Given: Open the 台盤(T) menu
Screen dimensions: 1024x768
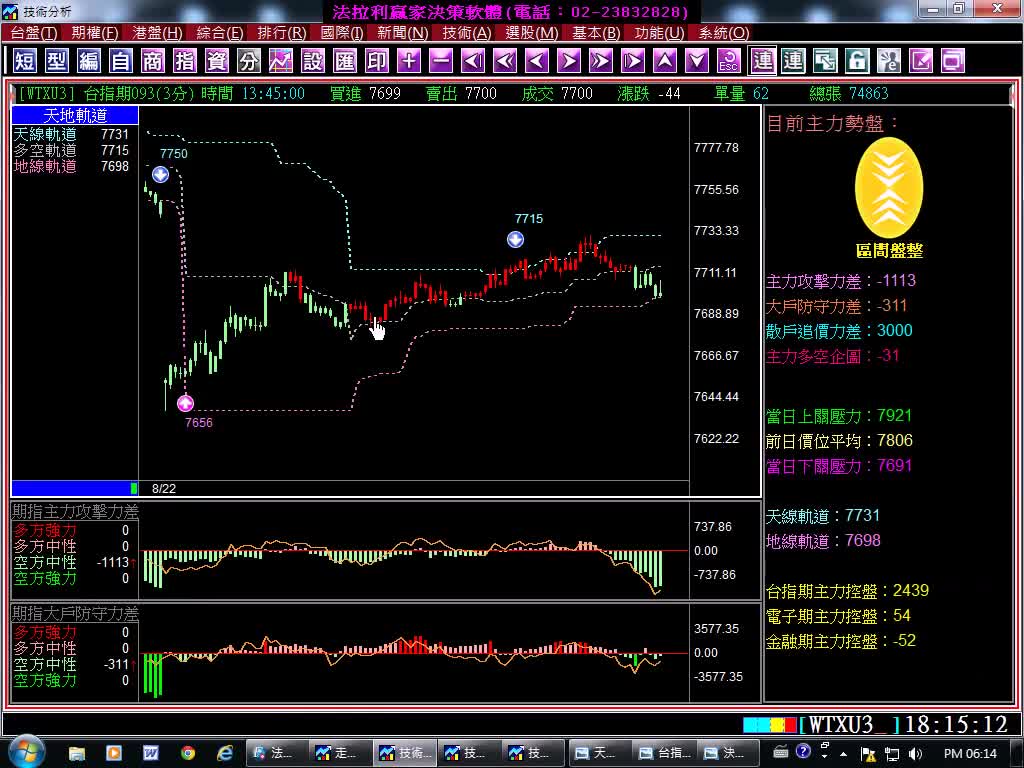Looking at the screenshot, I should point(33,33).
